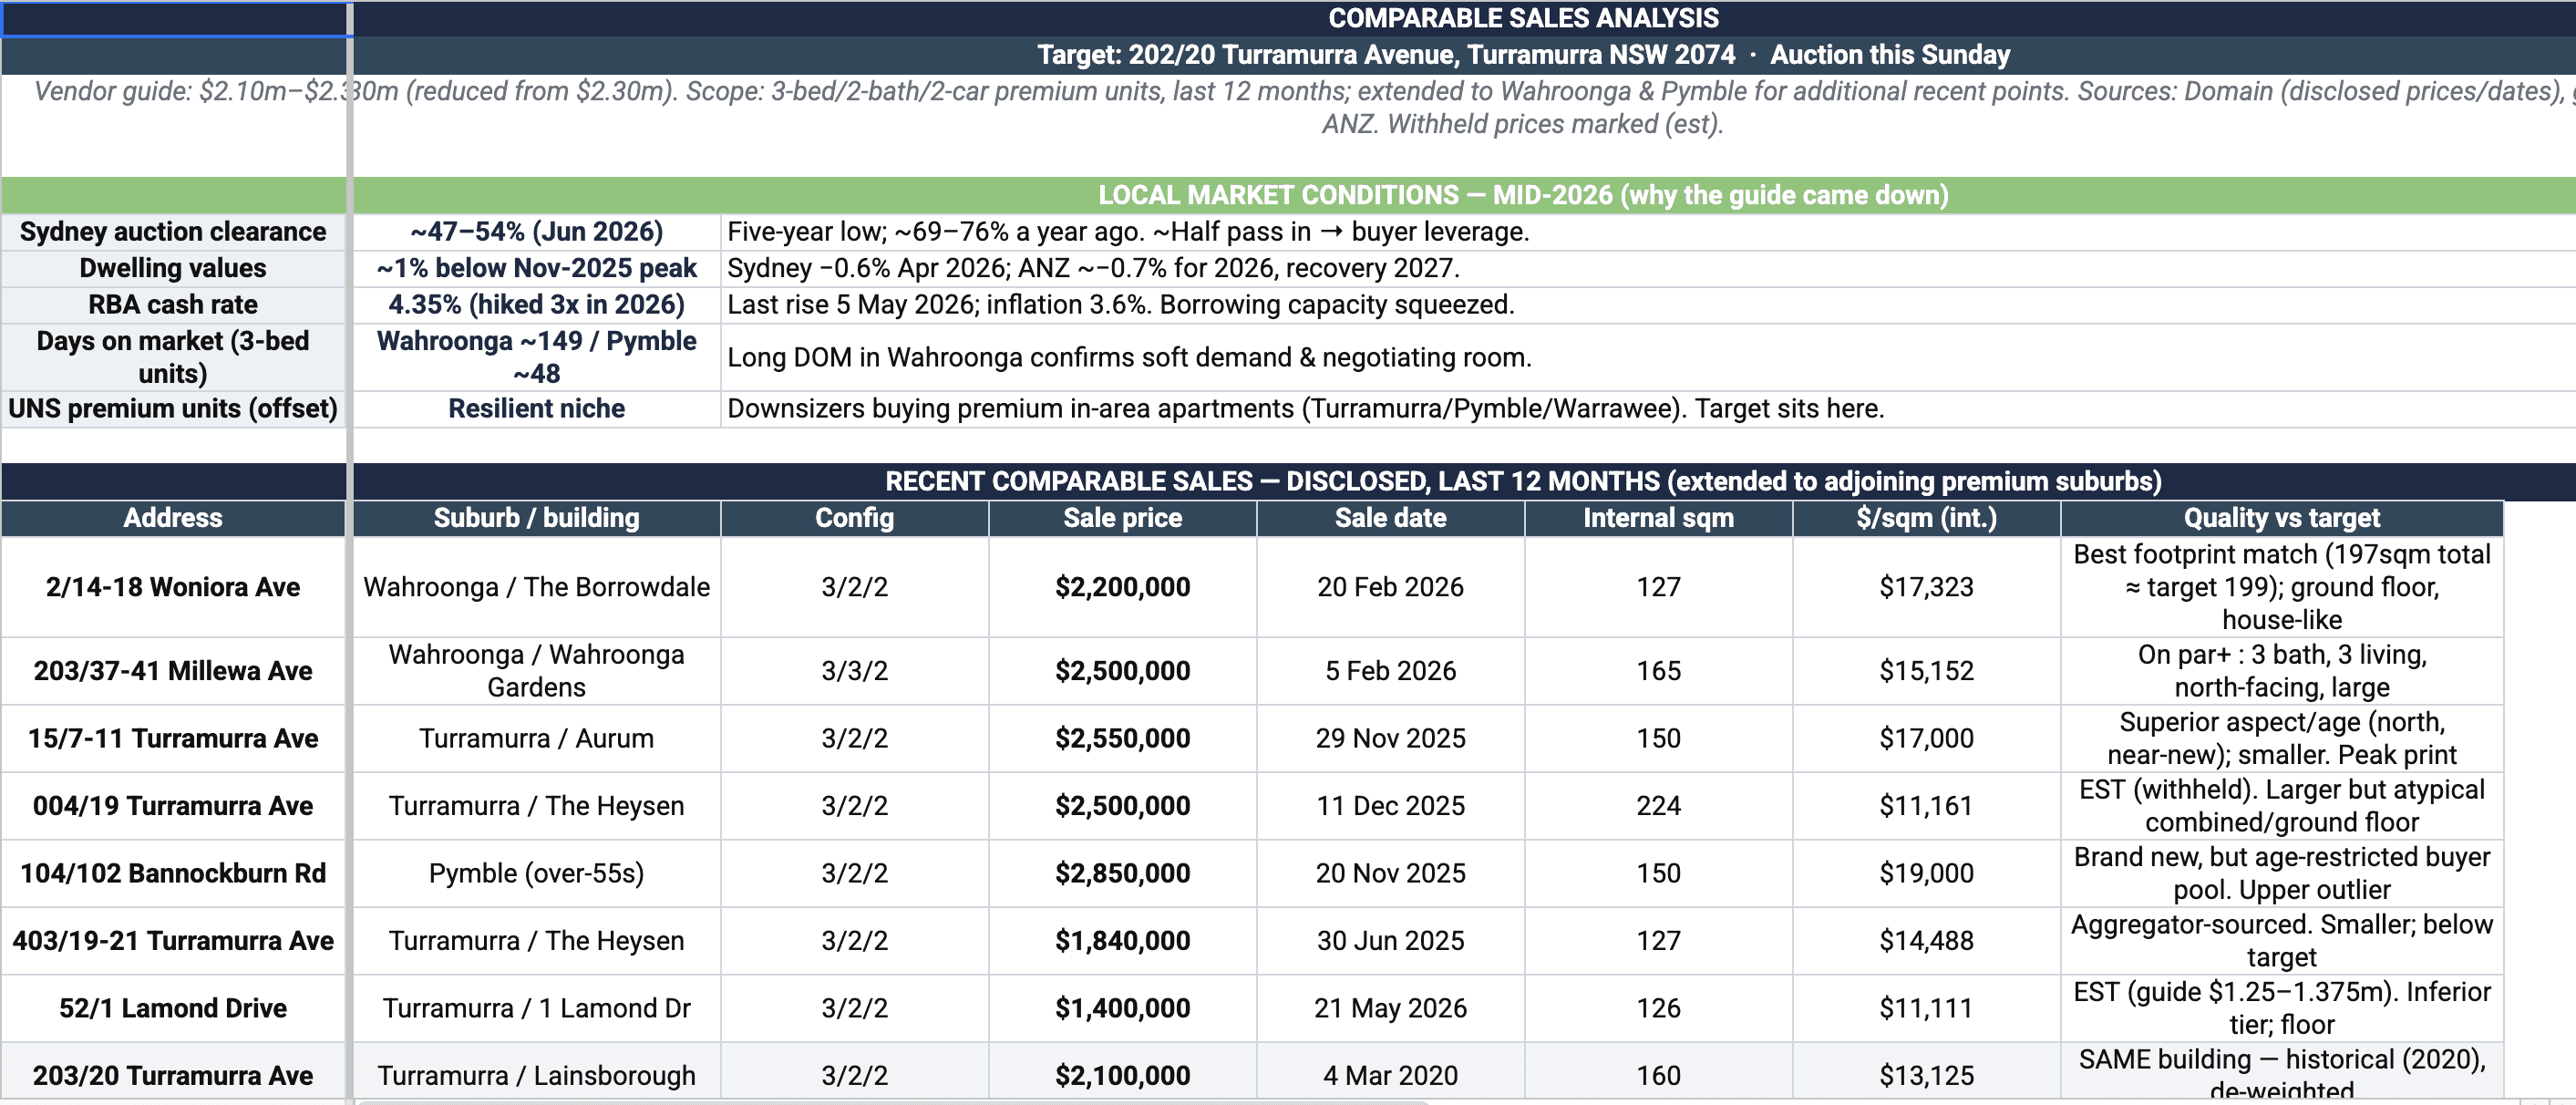Select the highlighted empty top-left cell
The width and height of the screenshot is (2576, 1105).
pyautogui.click(x=176, y=19)
